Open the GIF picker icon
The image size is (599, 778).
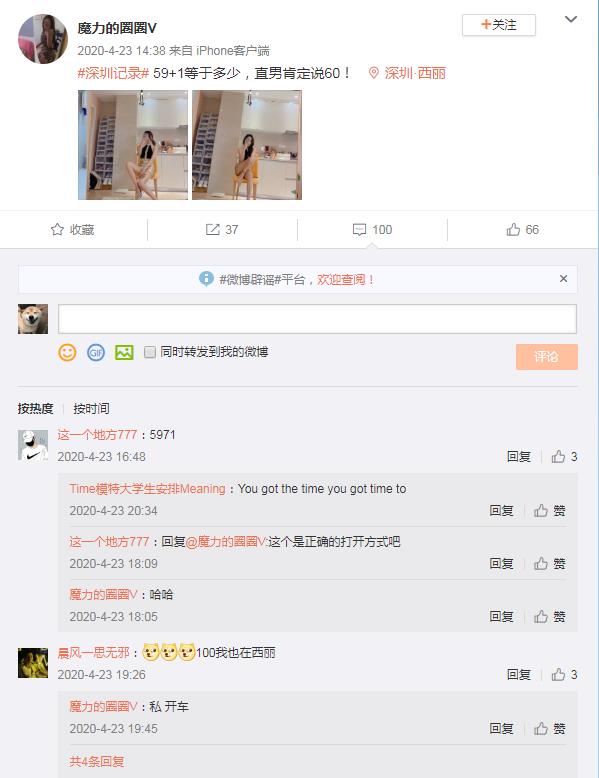(x=96, y=352)
